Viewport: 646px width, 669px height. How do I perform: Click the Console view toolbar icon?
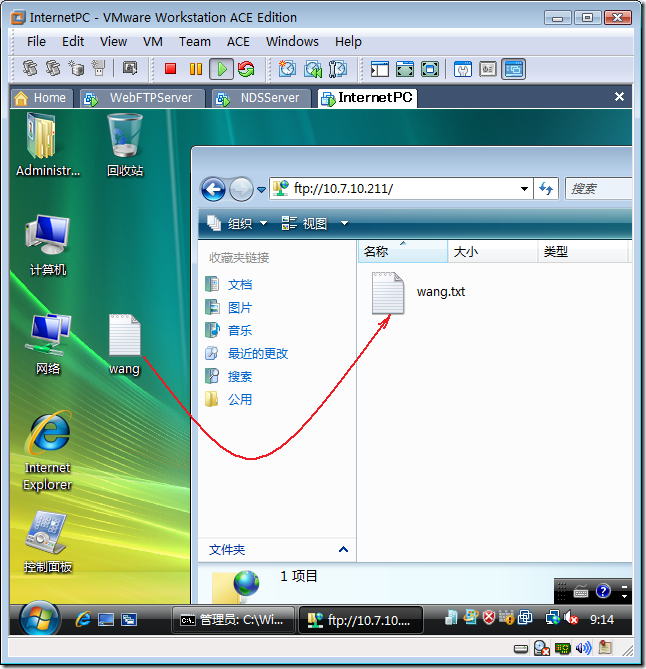pos(513,69)
